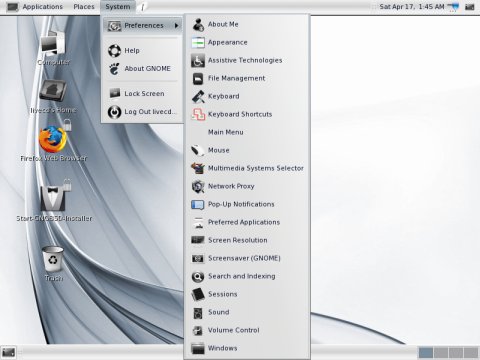Click the Lock Screen label
This screenshot has height=360, width=480.
(x=144, y=94)
